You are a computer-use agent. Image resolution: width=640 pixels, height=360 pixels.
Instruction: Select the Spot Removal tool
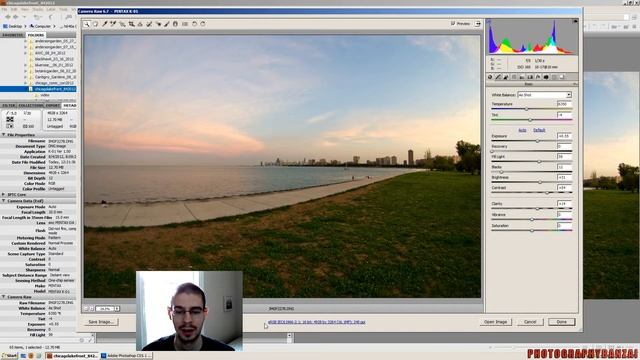point(149,24)
